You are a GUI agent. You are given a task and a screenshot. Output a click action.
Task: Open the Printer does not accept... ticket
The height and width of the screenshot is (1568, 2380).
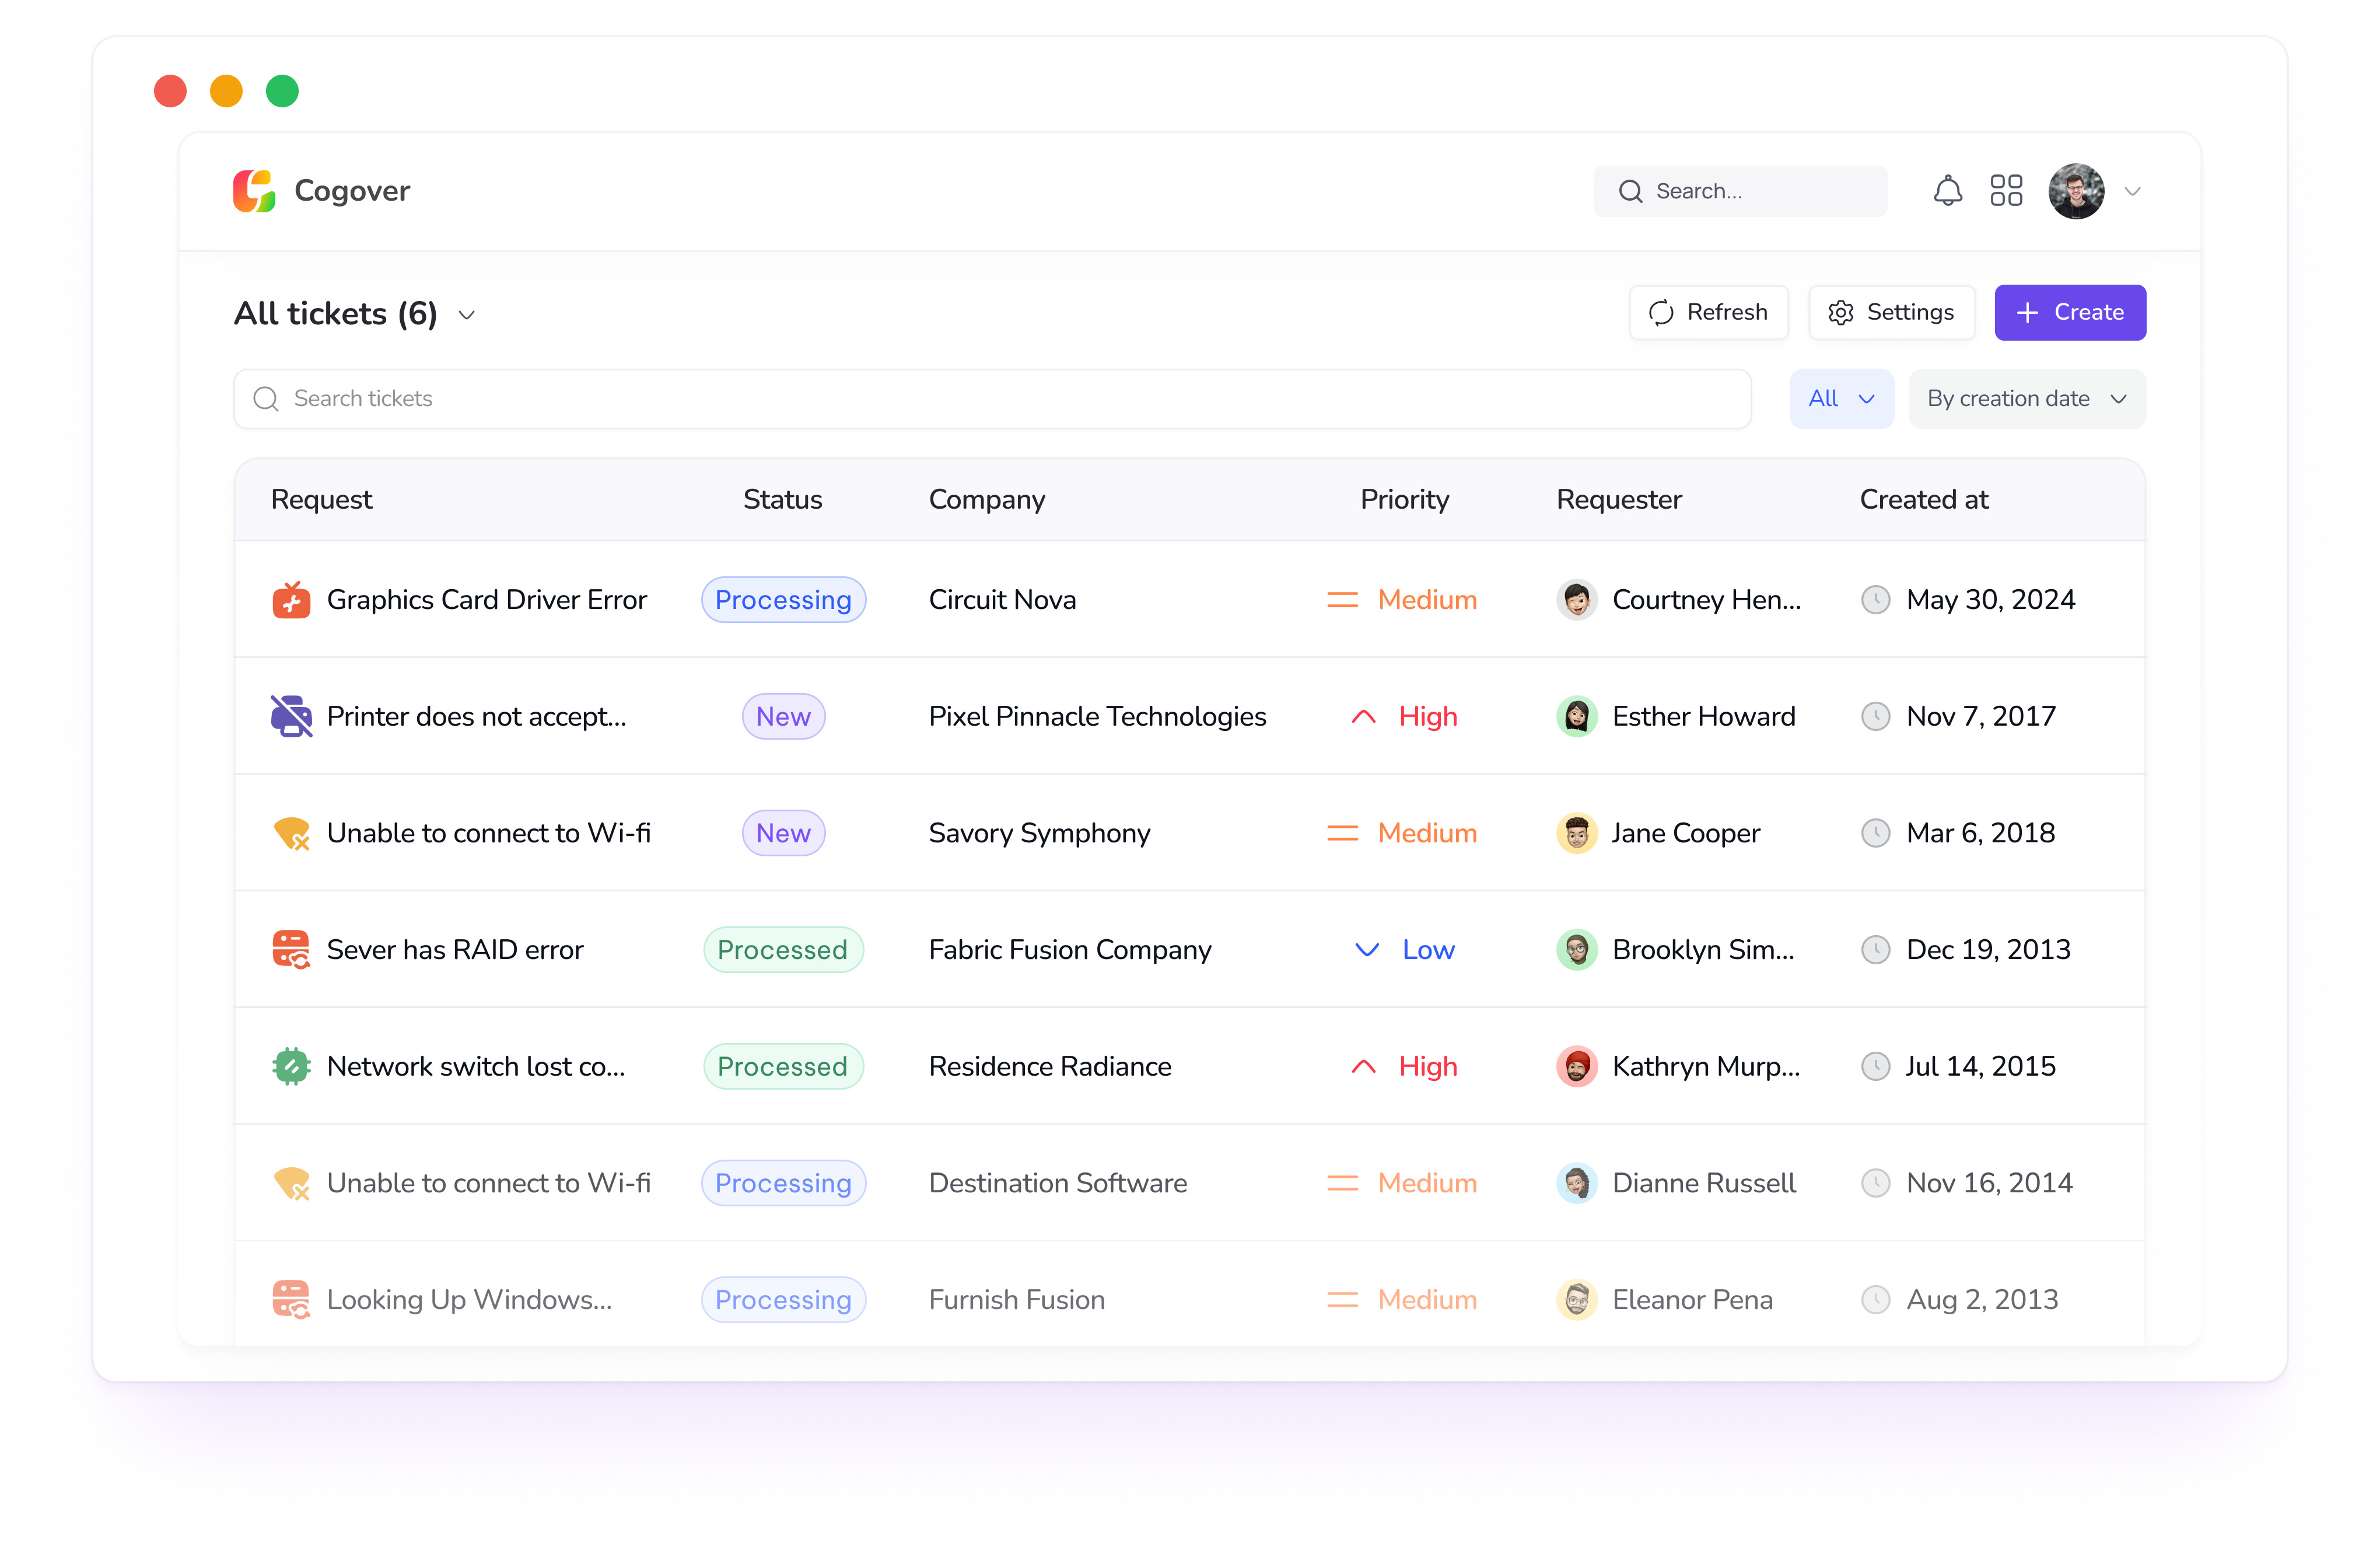[476, 717]
